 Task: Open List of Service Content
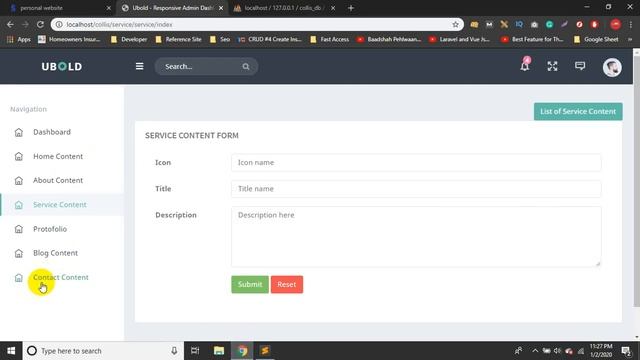(578, 111)
